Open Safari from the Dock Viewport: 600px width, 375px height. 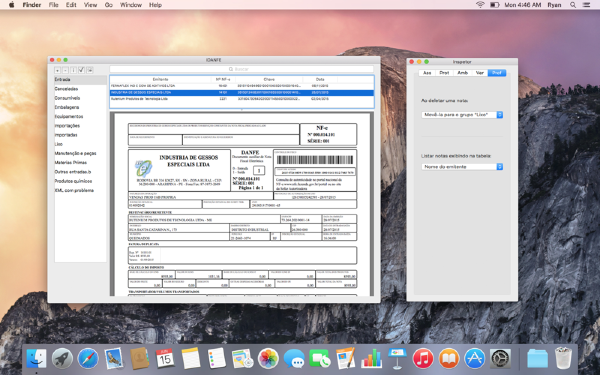point(88,359)
